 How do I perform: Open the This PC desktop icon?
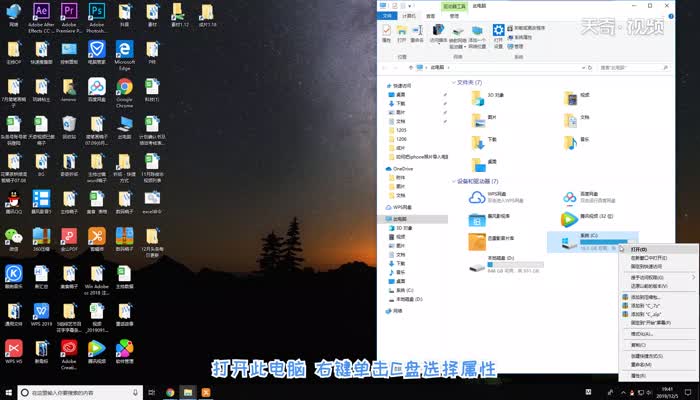pyautogui.click(x=125, y=127)
